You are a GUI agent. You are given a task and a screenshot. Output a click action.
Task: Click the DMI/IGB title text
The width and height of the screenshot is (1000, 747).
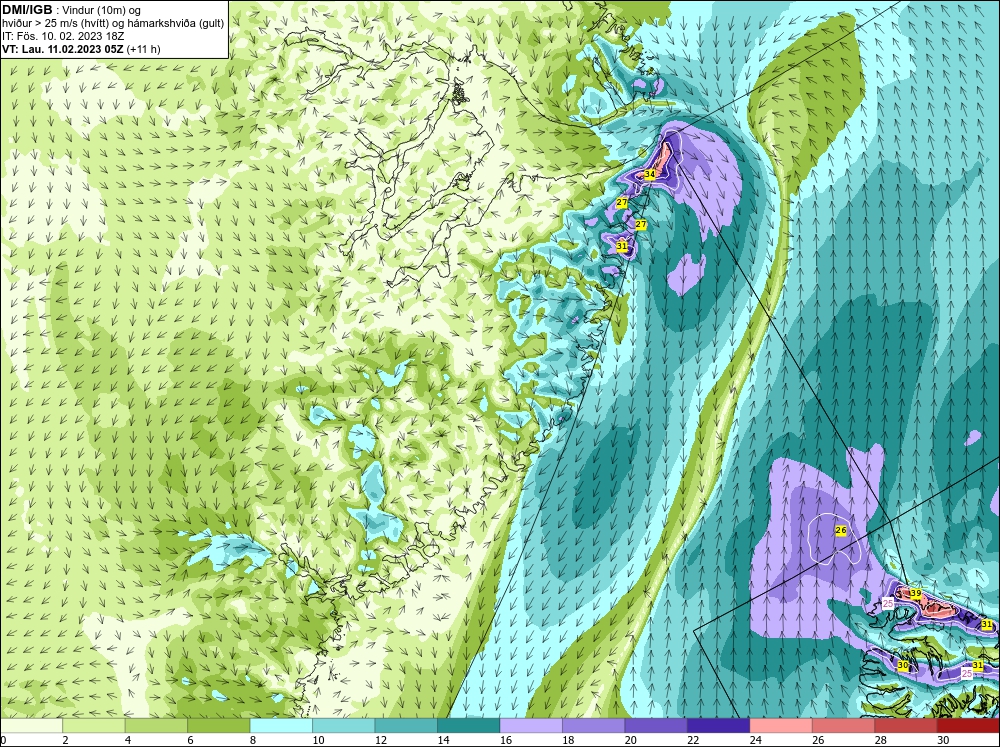click(x=27, y=10)
